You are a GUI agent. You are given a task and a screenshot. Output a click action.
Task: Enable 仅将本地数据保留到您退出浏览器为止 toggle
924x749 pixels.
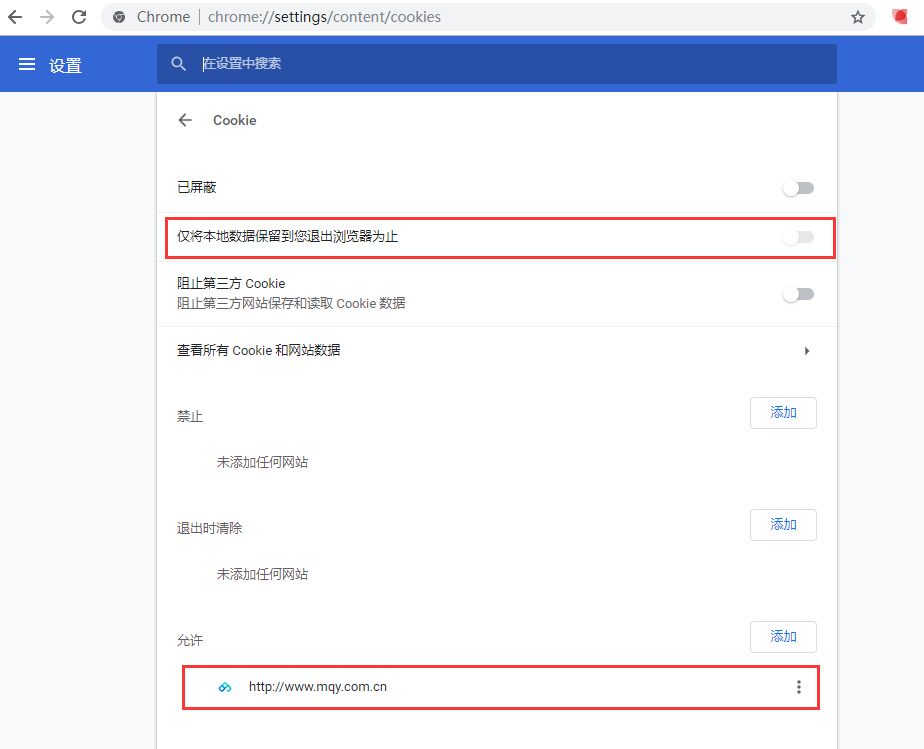click(798, 237)
